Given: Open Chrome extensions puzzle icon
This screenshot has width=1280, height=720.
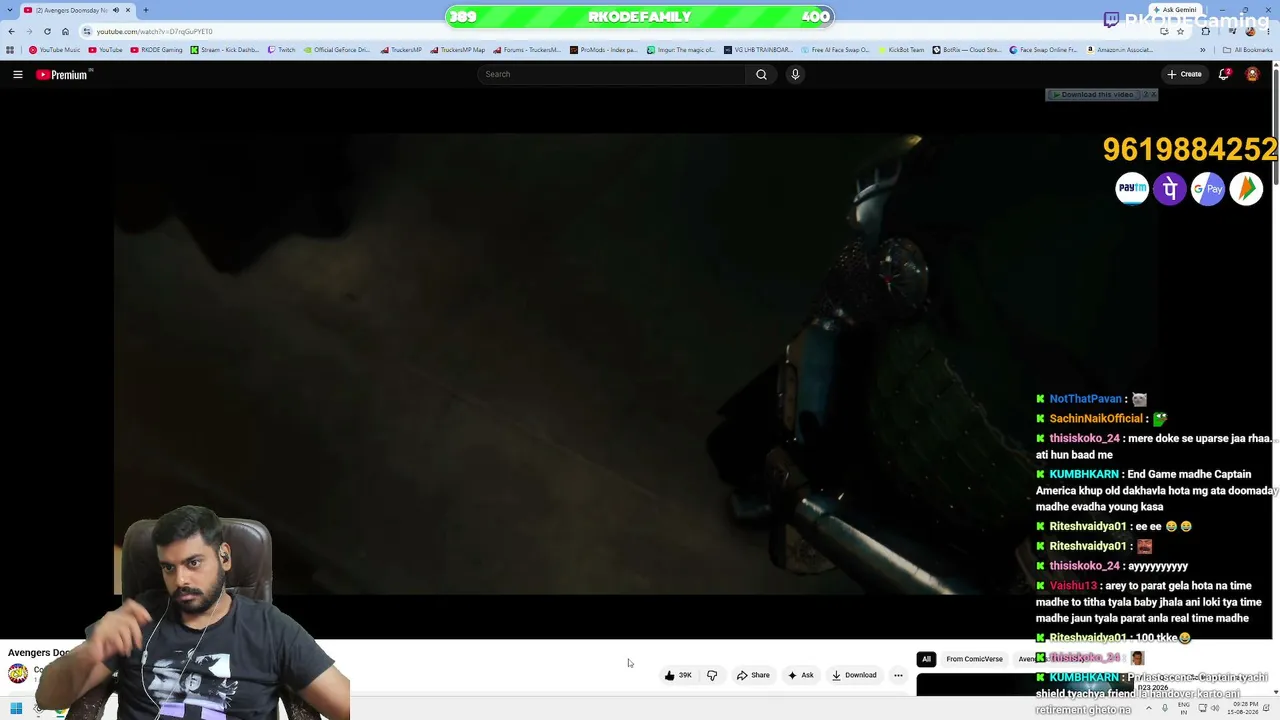Looking at the screenshot, I should point(1205,31).
